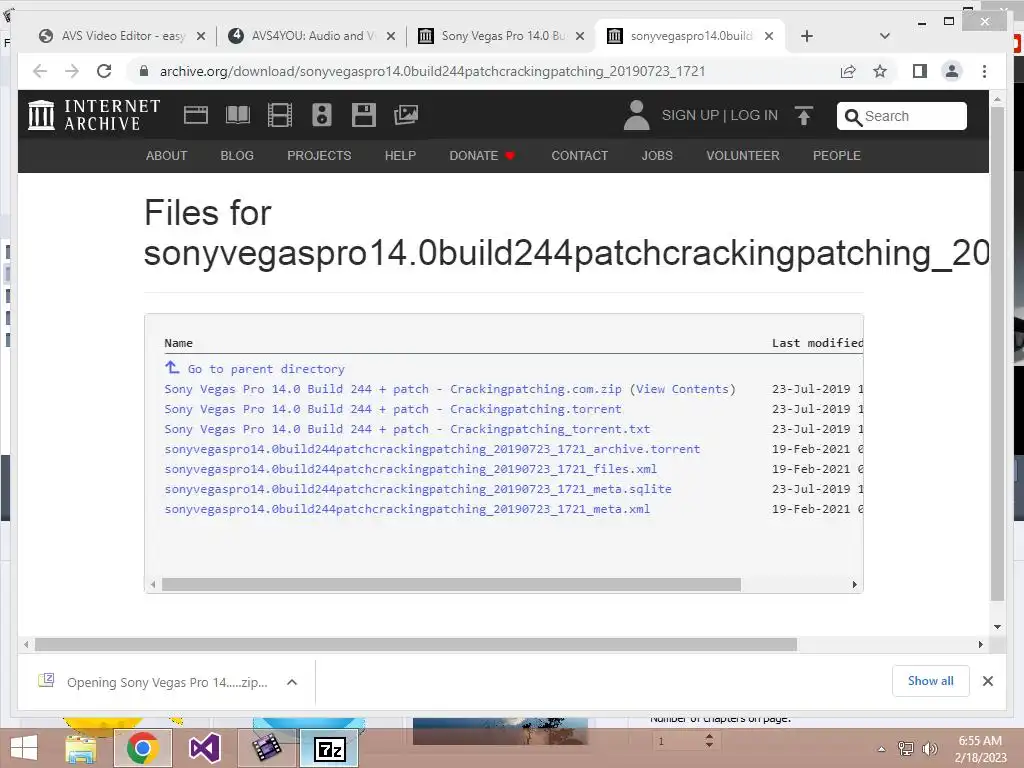This screenshot has height=768, width=1024.
Task: Open the Software floppy disk icon
Action: (x=364, y=115)
